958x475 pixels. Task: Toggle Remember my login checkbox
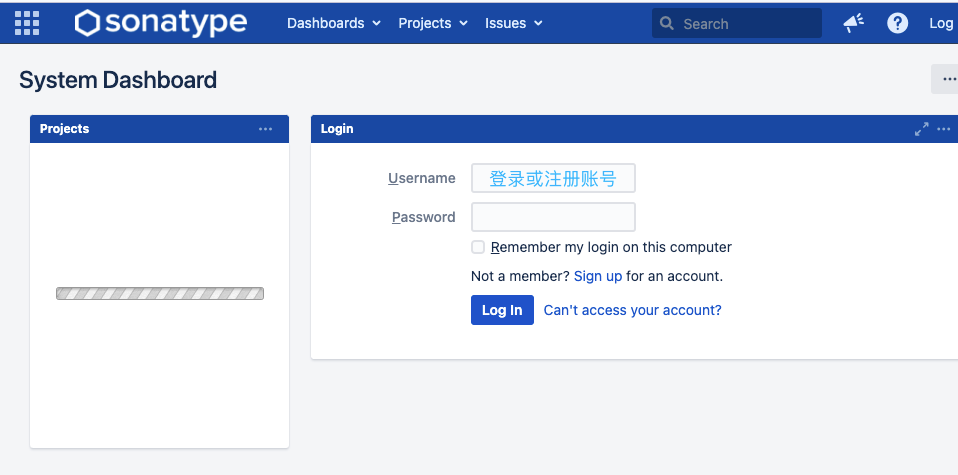478,247
